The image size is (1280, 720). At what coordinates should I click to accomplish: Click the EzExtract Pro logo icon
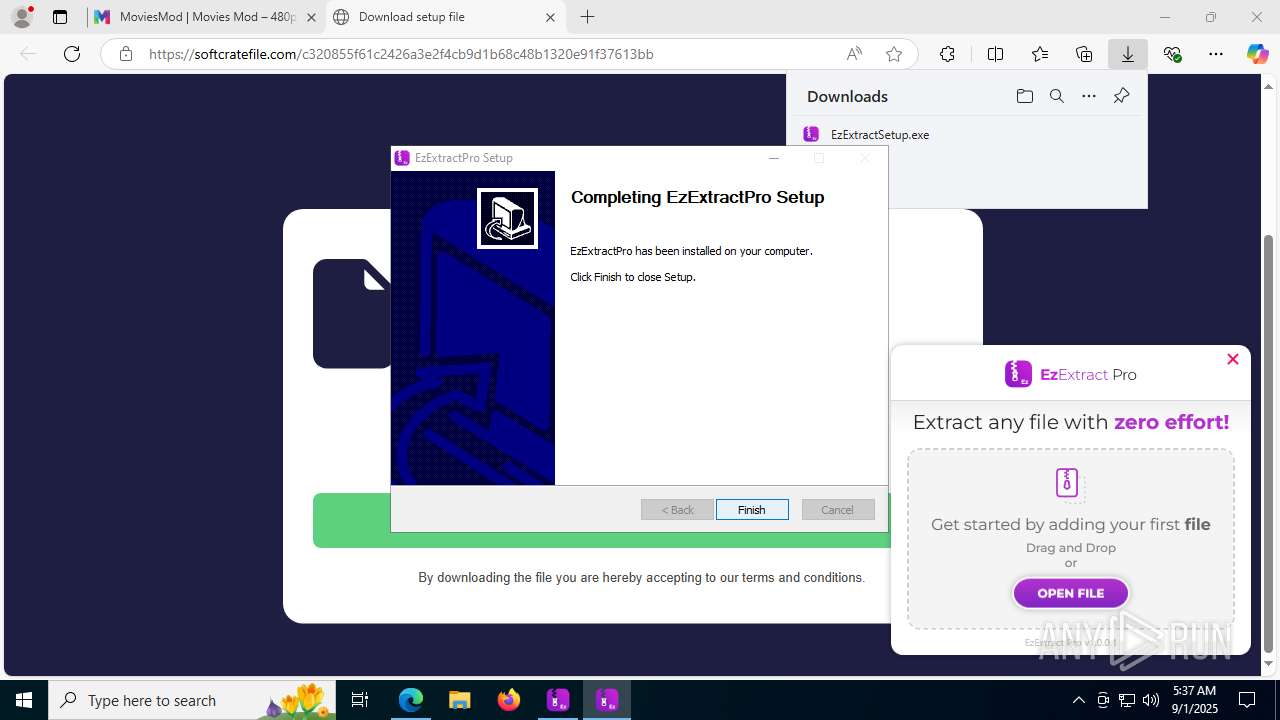coord(1018,374)
